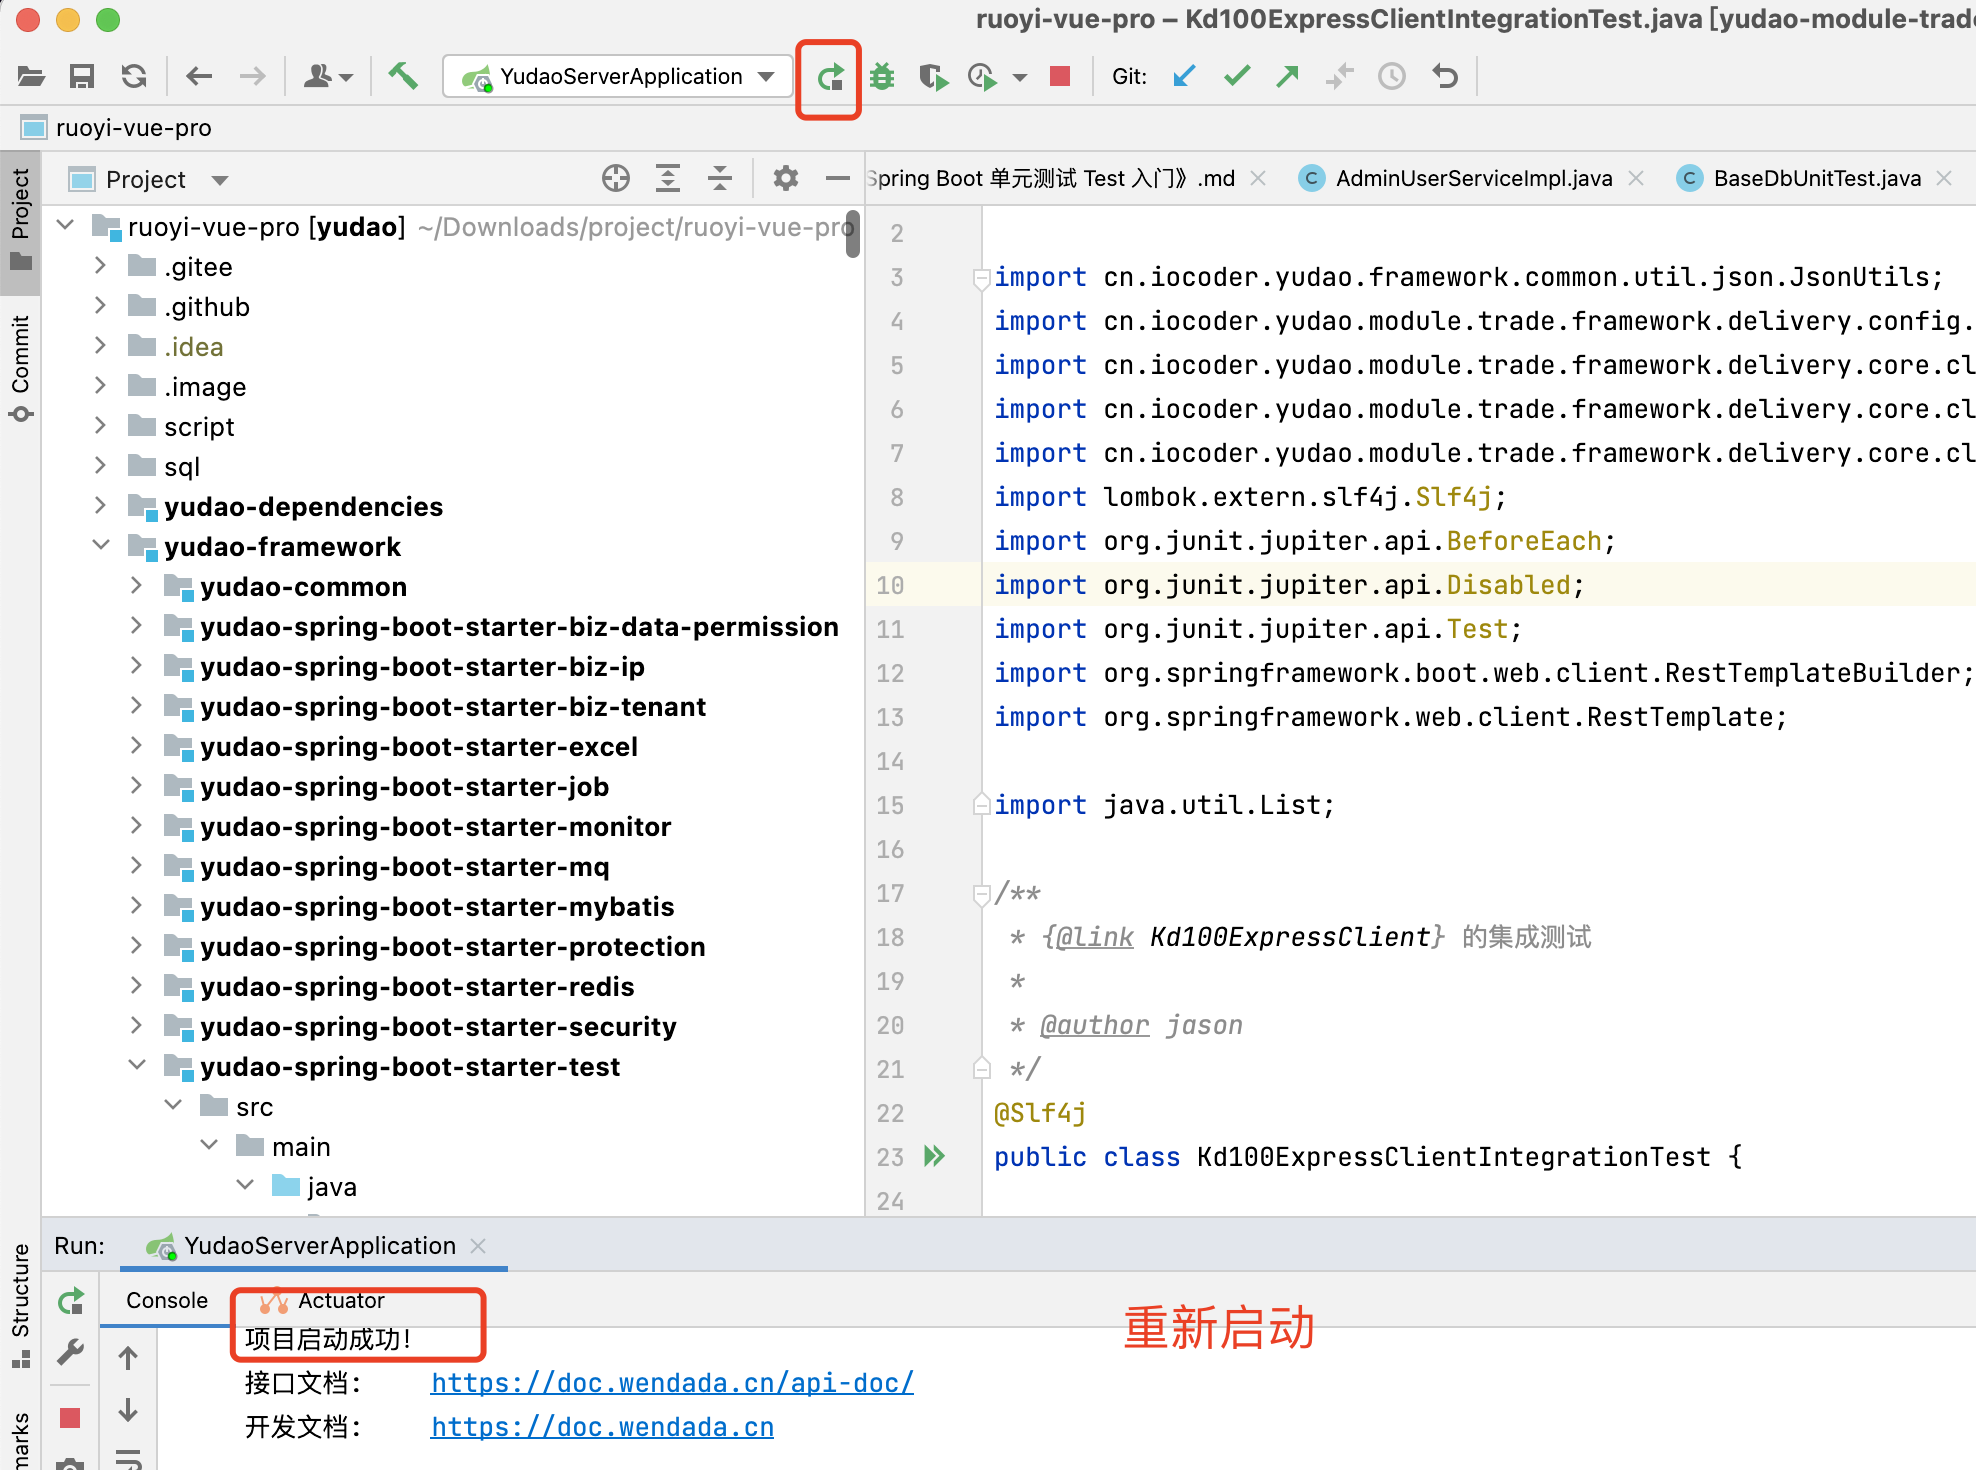Open the api-doc link in console
The height and width of the screenshot is (1470, 1976).
point(672,1383)
